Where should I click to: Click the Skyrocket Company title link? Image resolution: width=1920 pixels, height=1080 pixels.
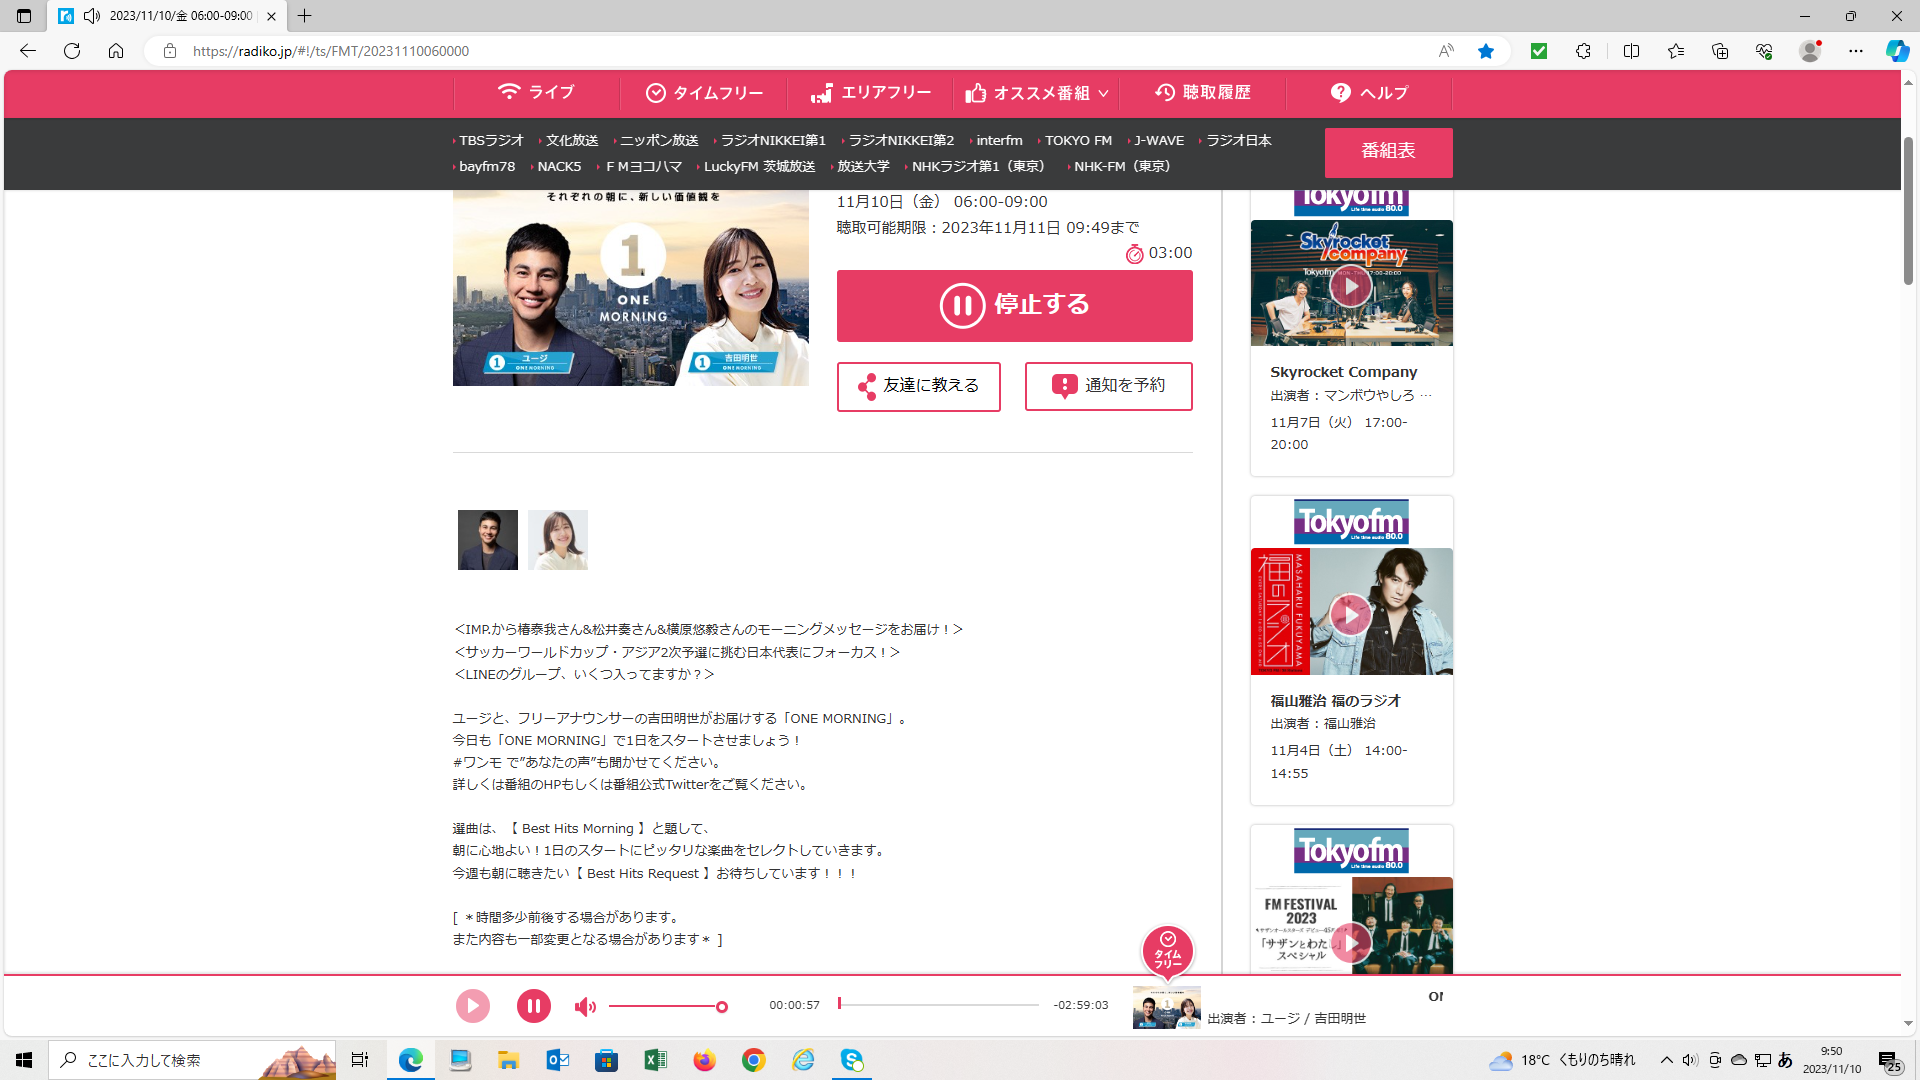pos(1343,372)
